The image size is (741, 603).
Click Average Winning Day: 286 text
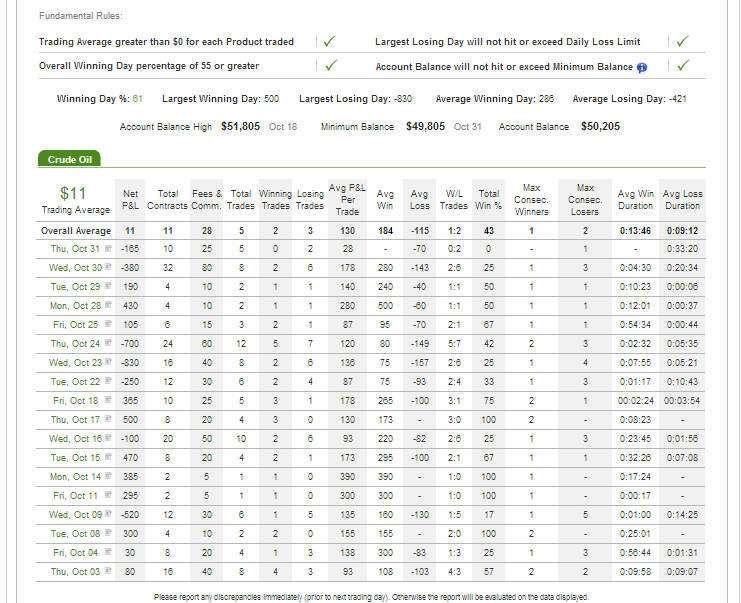coord(495,99)
